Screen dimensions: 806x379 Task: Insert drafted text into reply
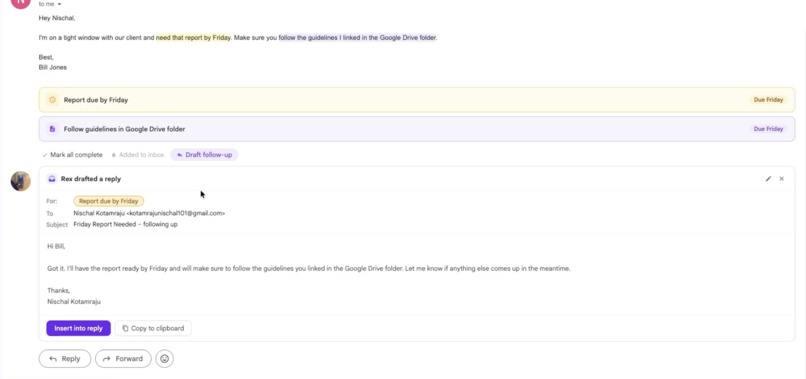79,328
